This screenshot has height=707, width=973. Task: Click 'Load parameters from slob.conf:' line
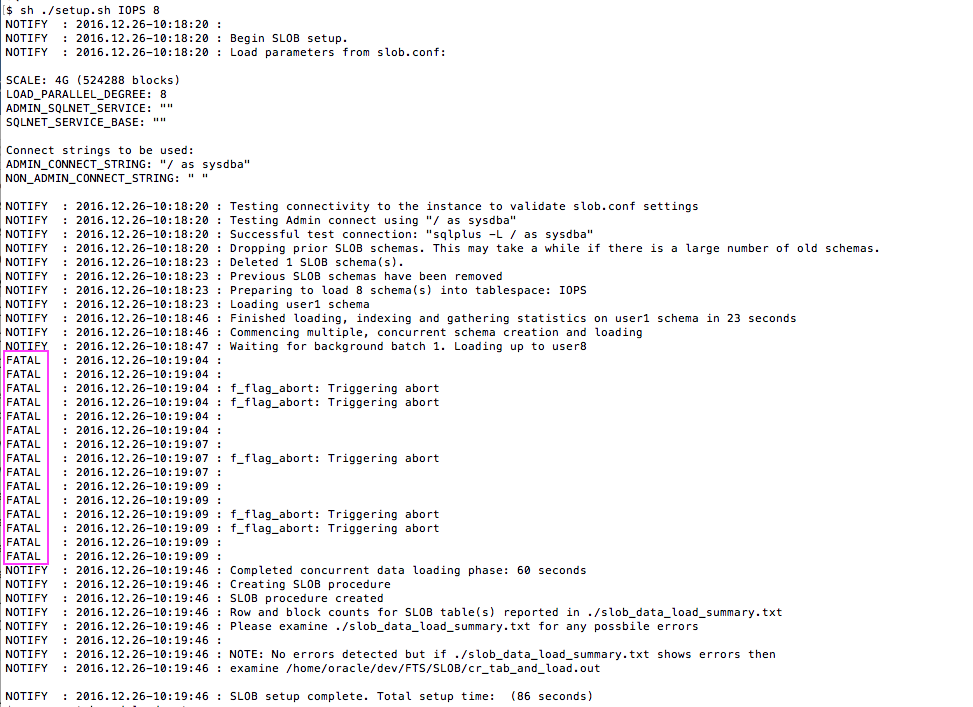point(337,52)
